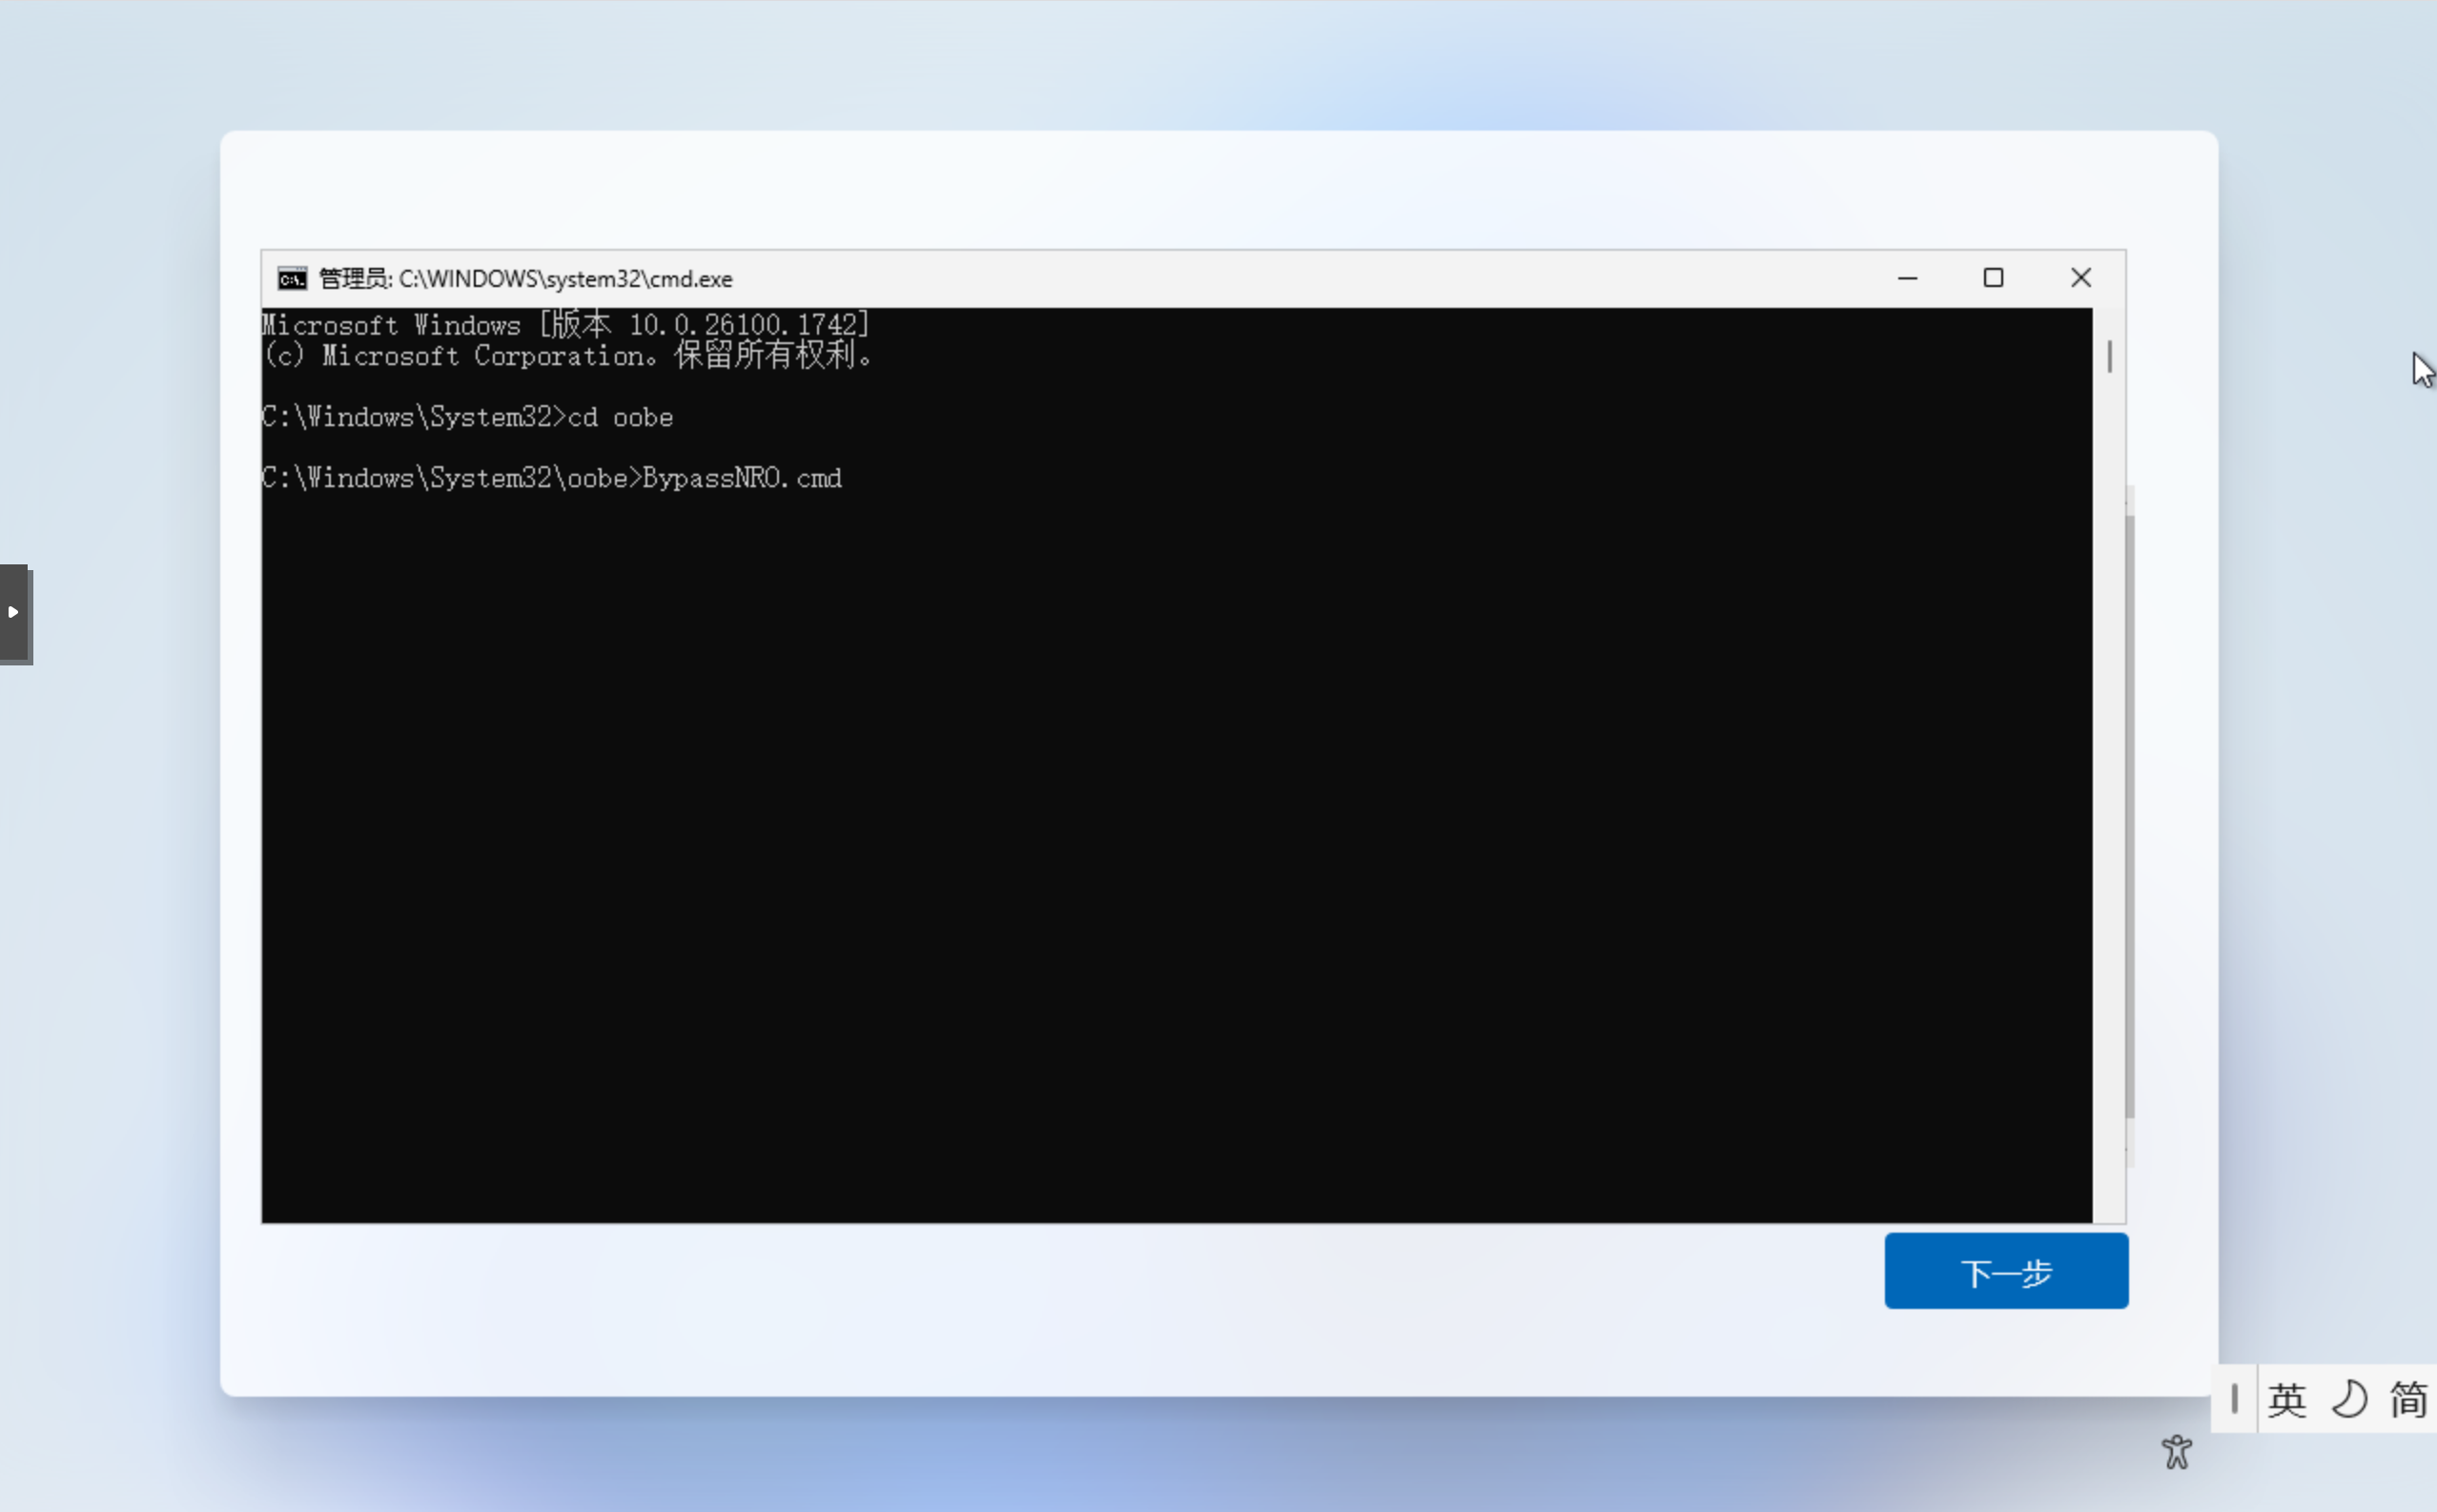This screenshot has height=1512, width=2437.
Task: Click the 下一步 button
Action: [x=2005, y=1271]
